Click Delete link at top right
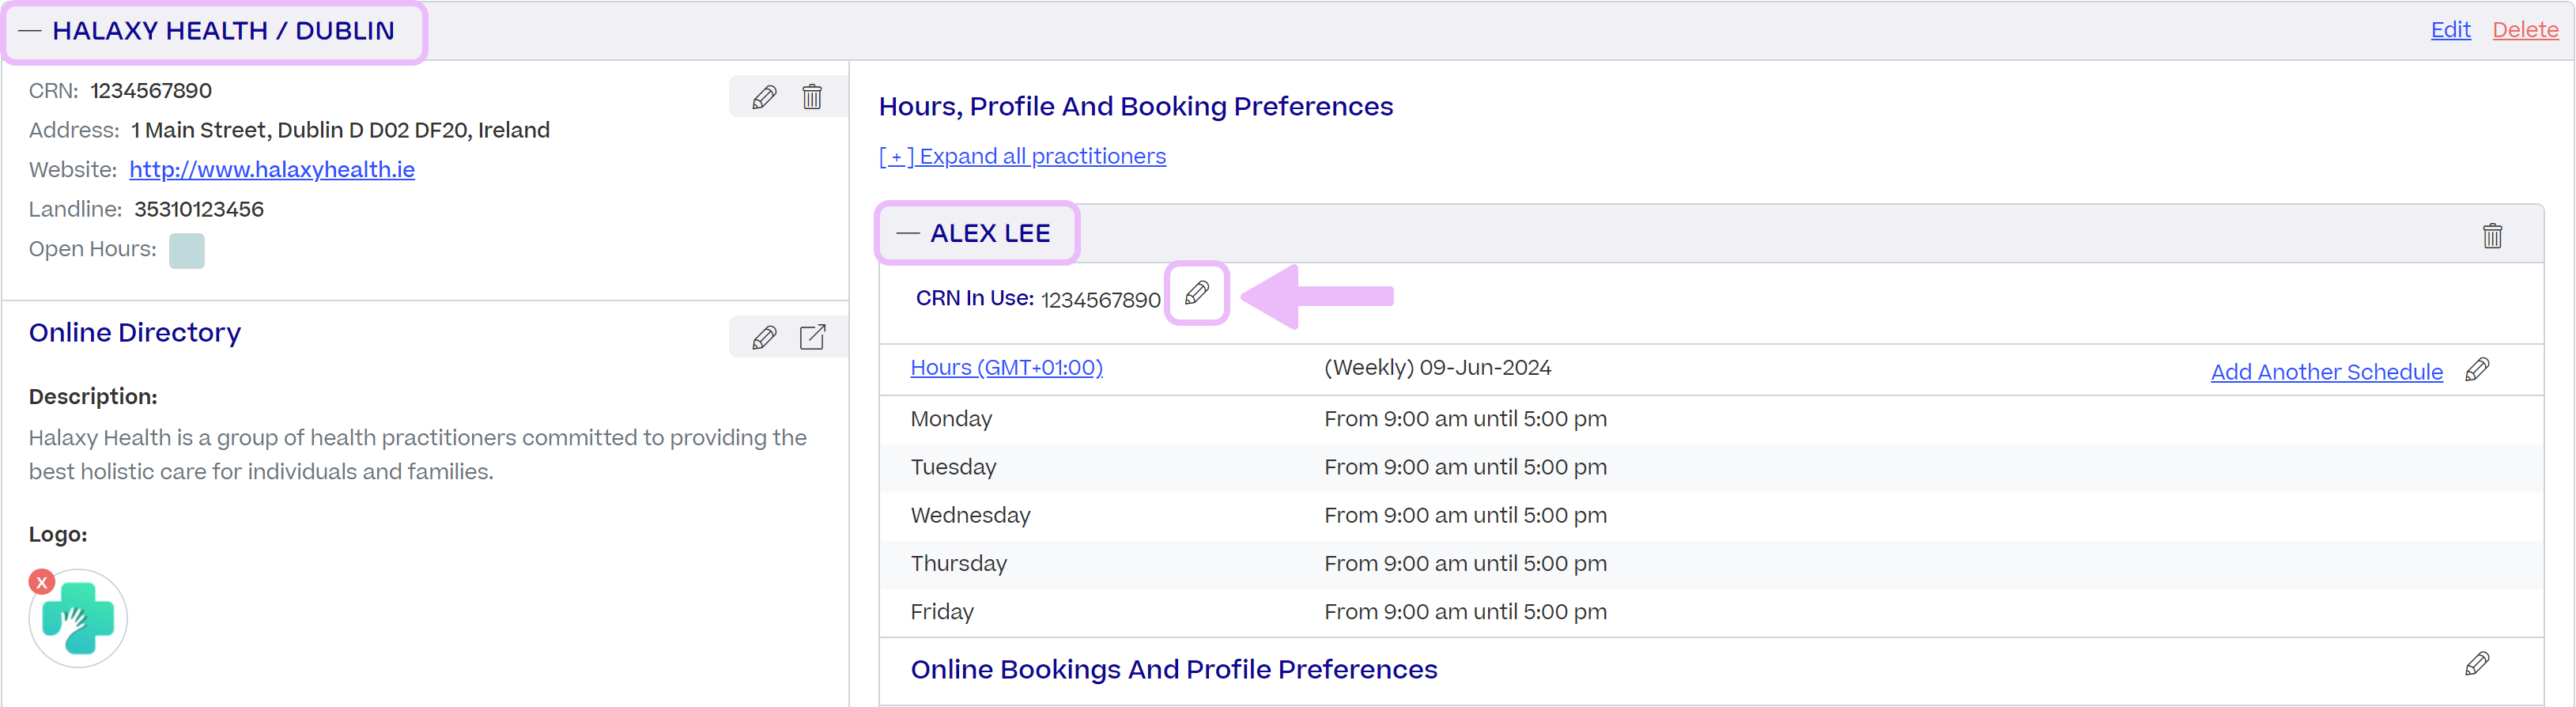Screen dimensions: 2576x707 [2525, 30]
